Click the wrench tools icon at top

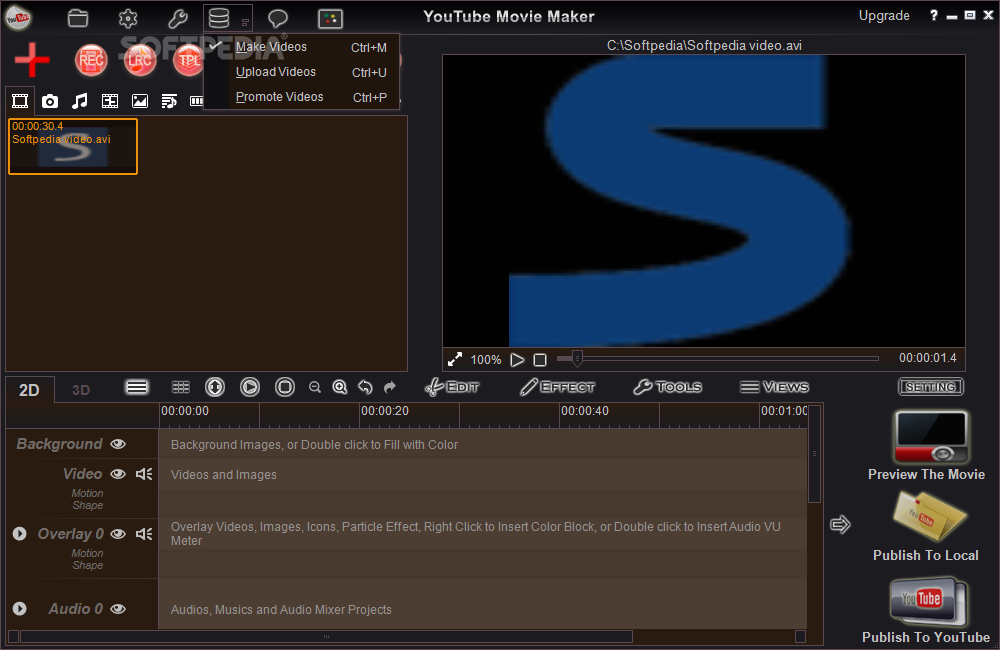click(x=178, y=18)
